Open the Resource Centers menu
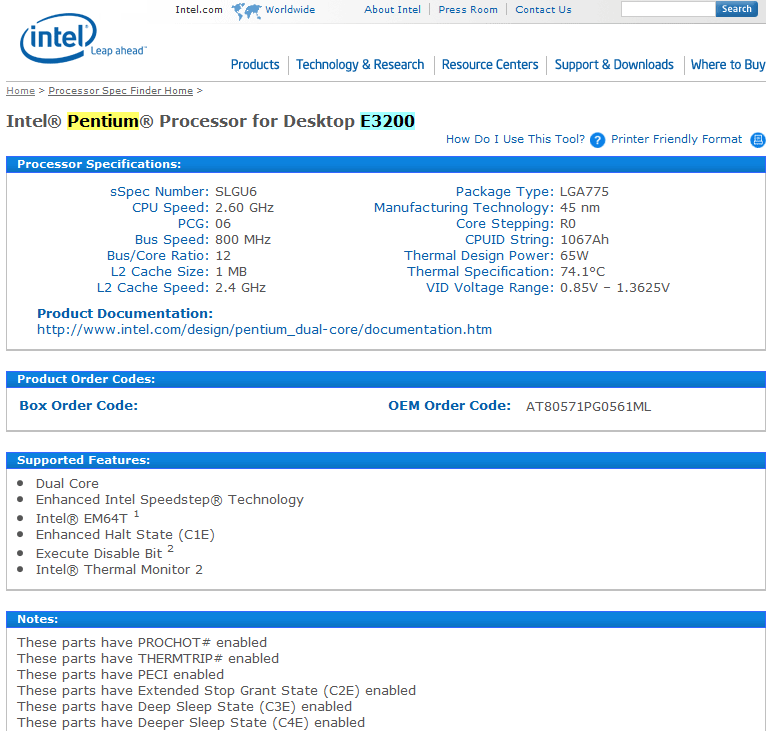The image size is (770, 731). click(490, 65)
